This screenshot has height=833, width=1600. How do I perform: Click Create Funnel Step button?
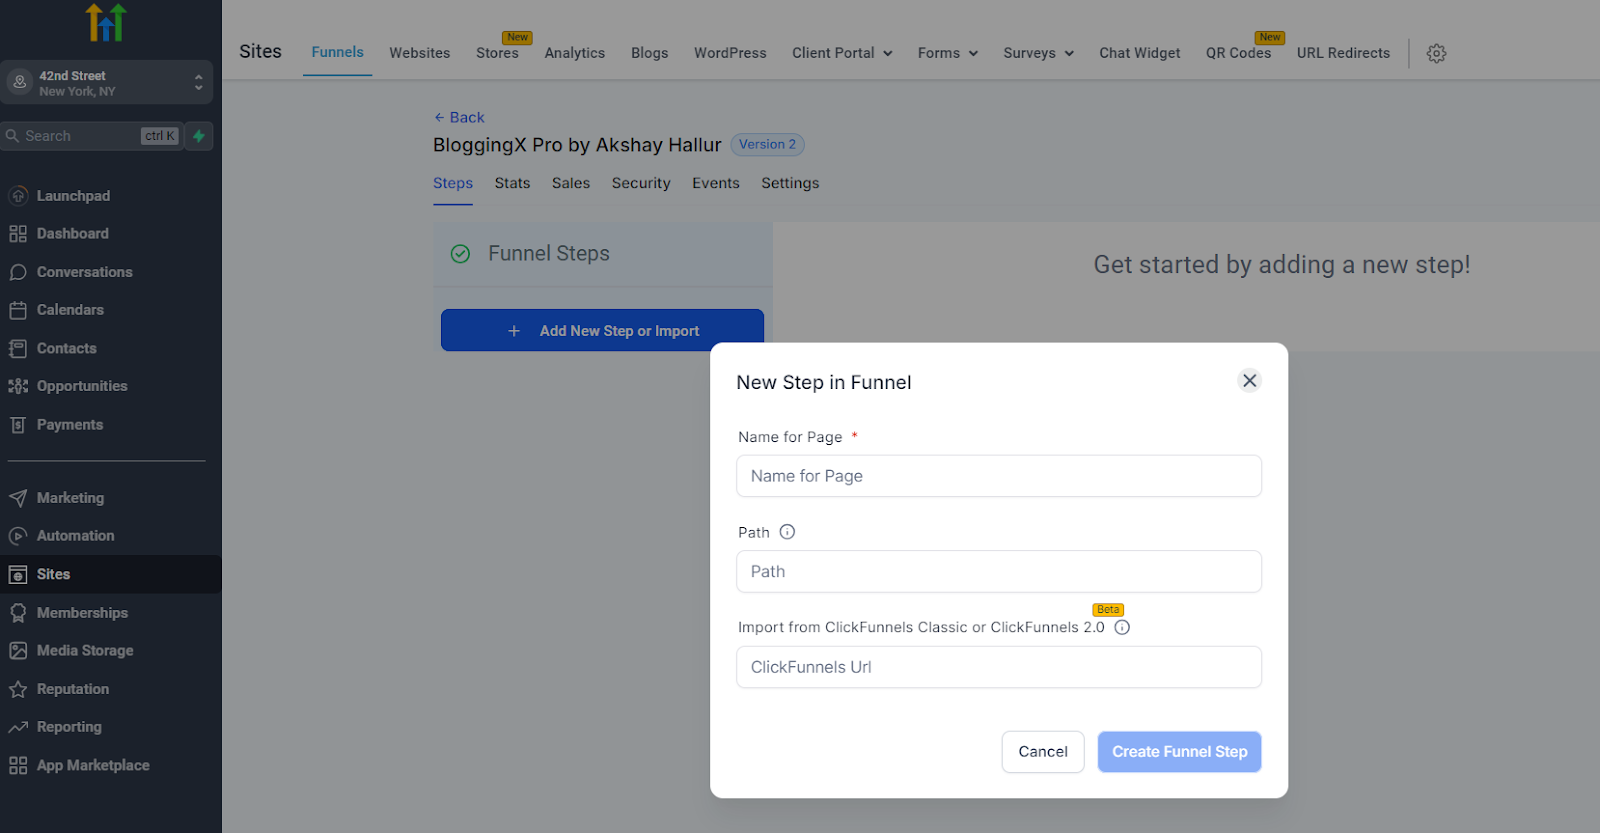click(x=1179, y=752)
